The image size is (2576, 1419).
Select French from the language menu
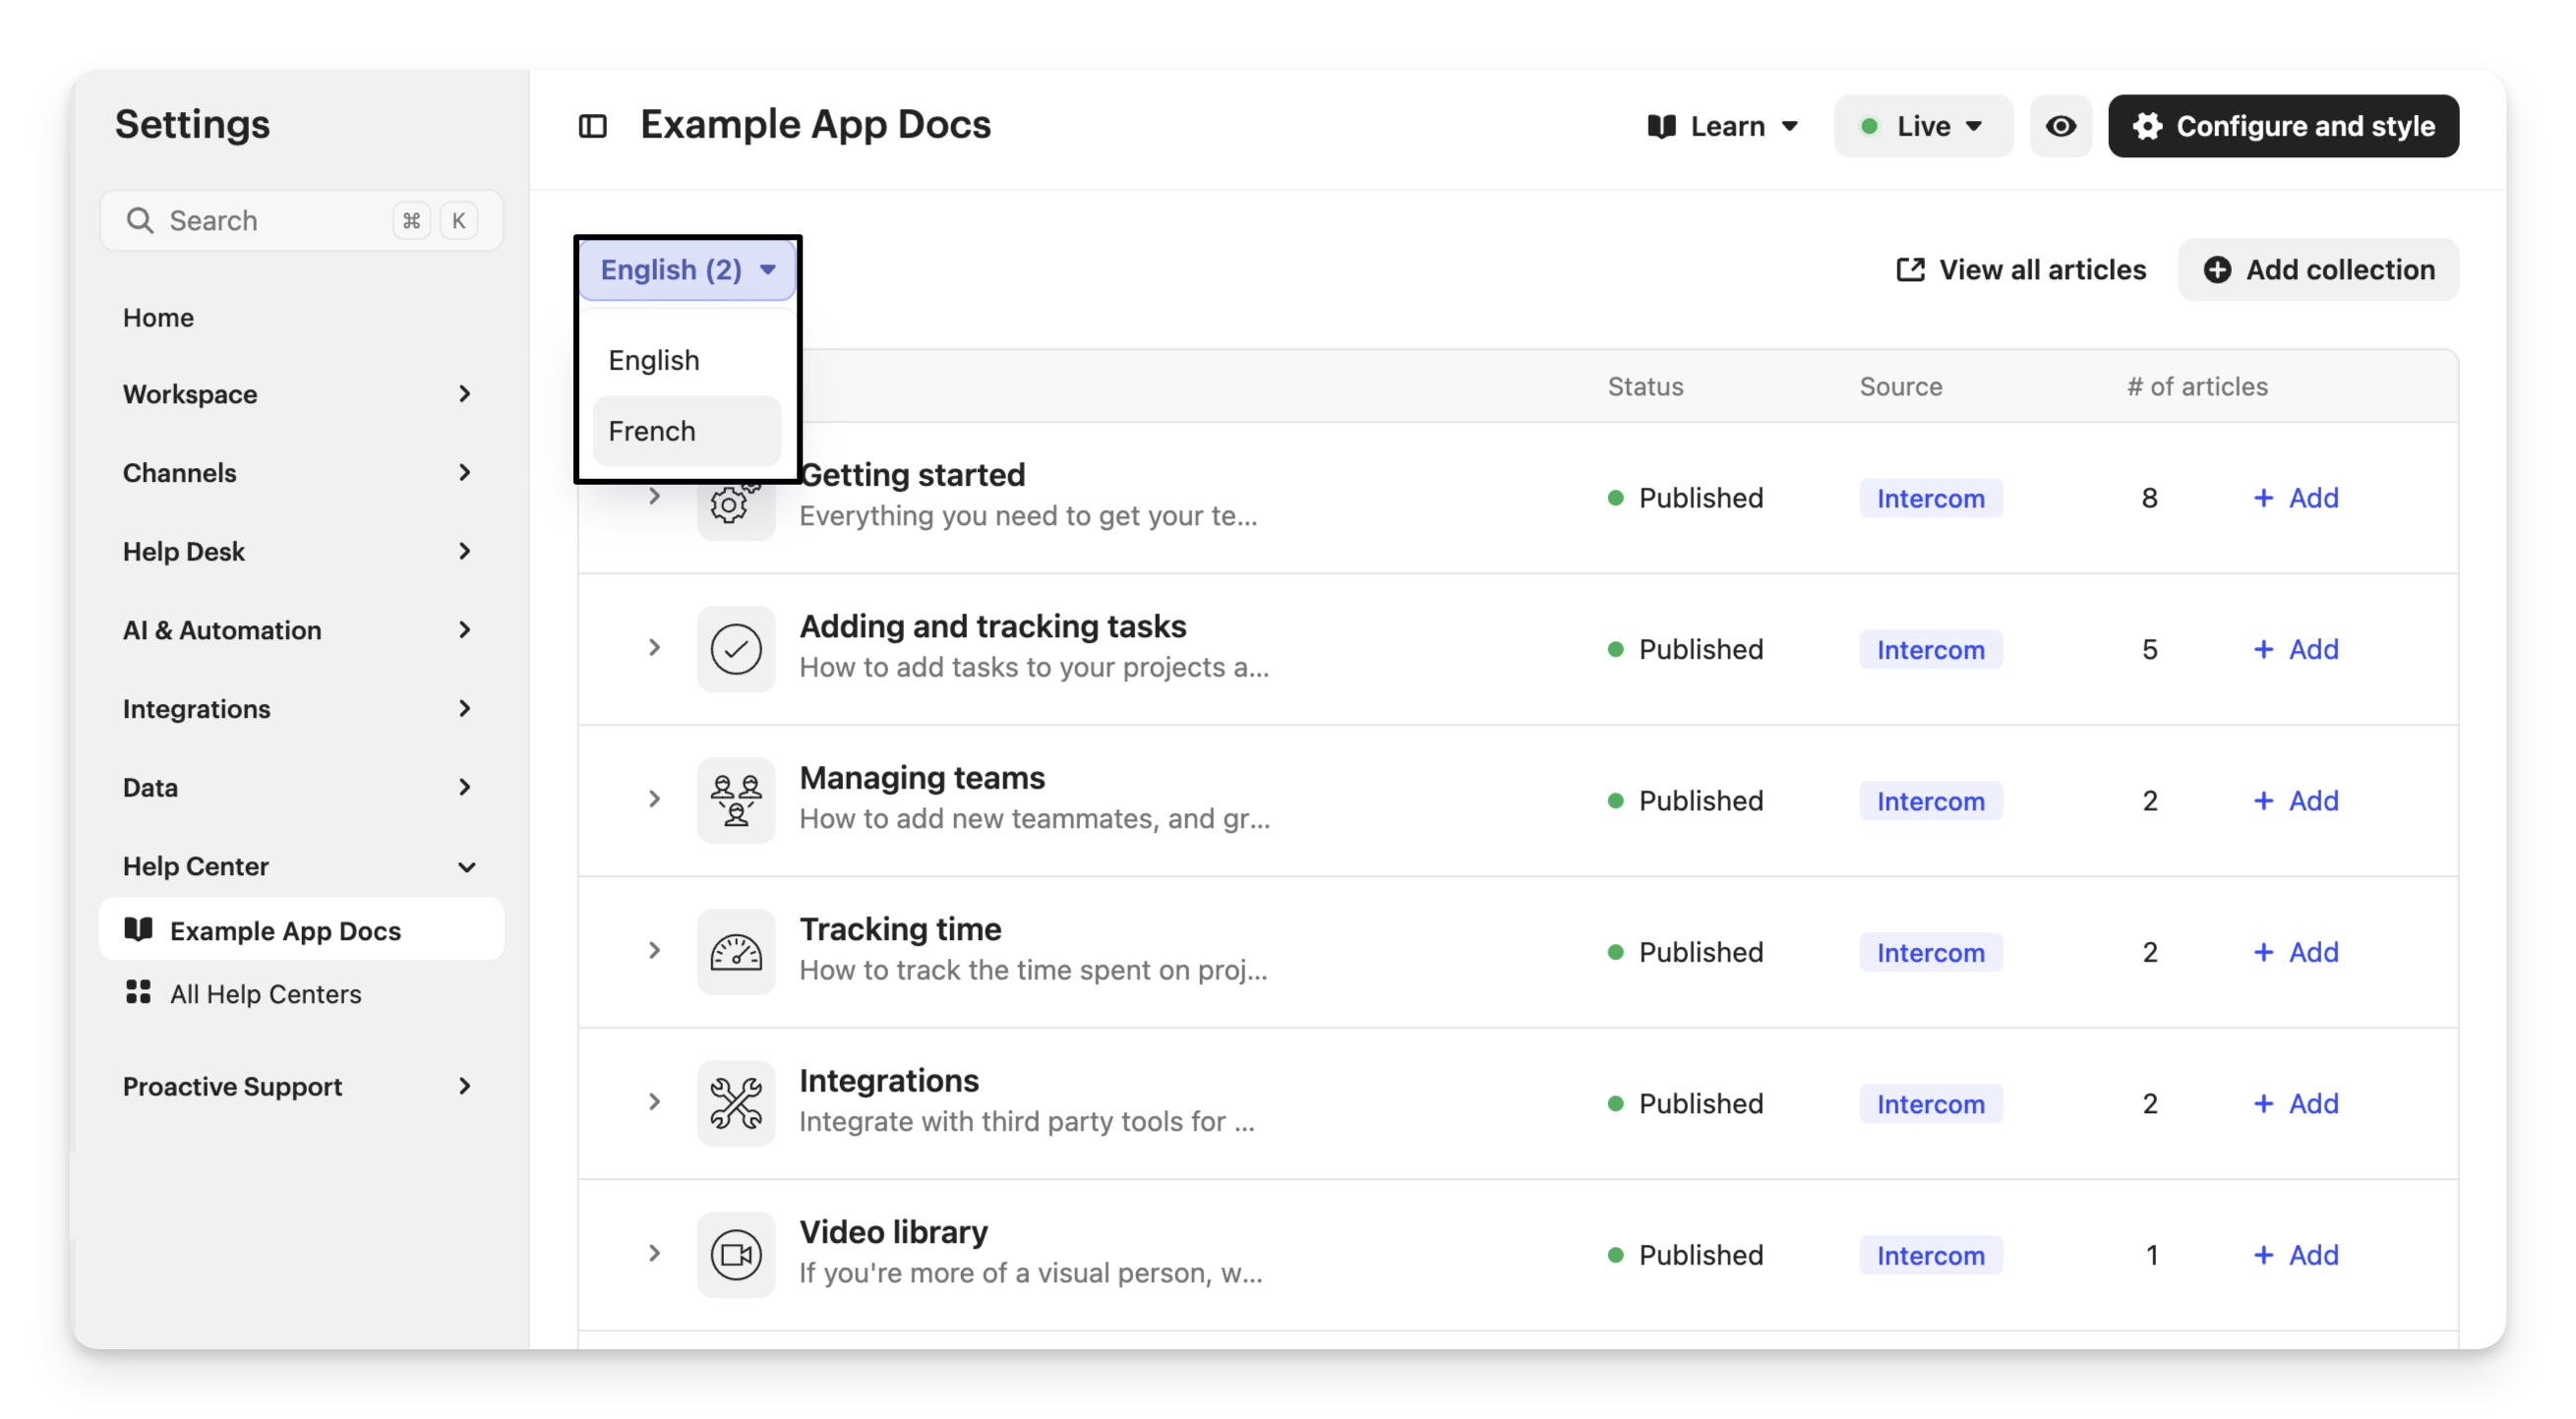(652, 431)
